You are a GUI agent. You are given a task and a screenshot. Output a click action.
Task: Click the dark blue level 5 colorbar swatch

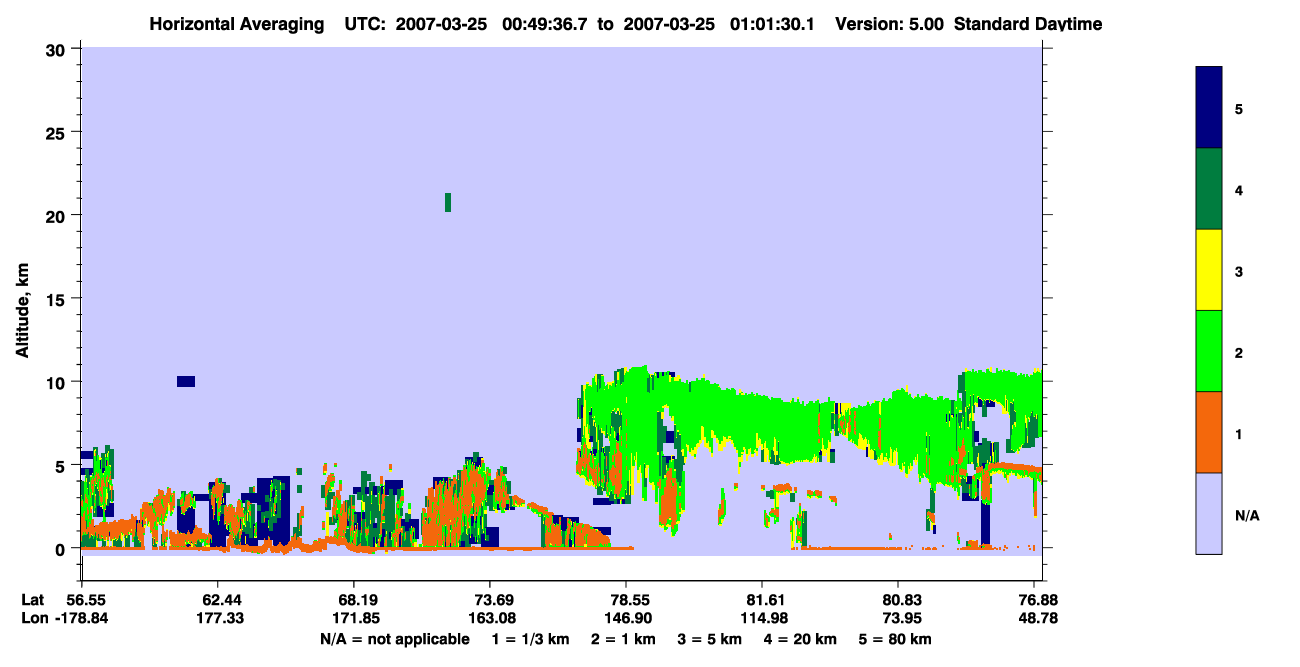(x=1209, y=108)
